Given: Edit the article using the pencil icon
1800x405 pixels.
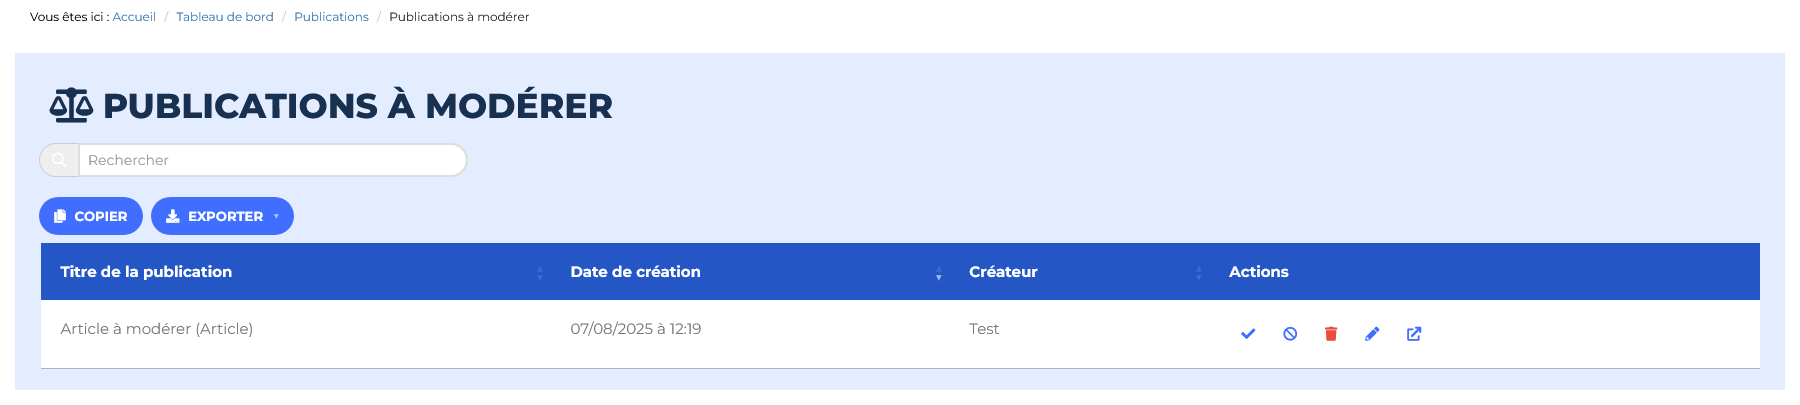Looking at the screenshot, I should click(x=1372, y=334).
